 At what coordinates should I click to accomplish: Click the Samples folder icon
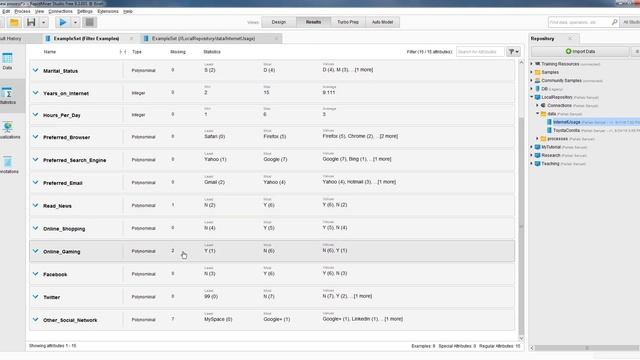[538, 72]
